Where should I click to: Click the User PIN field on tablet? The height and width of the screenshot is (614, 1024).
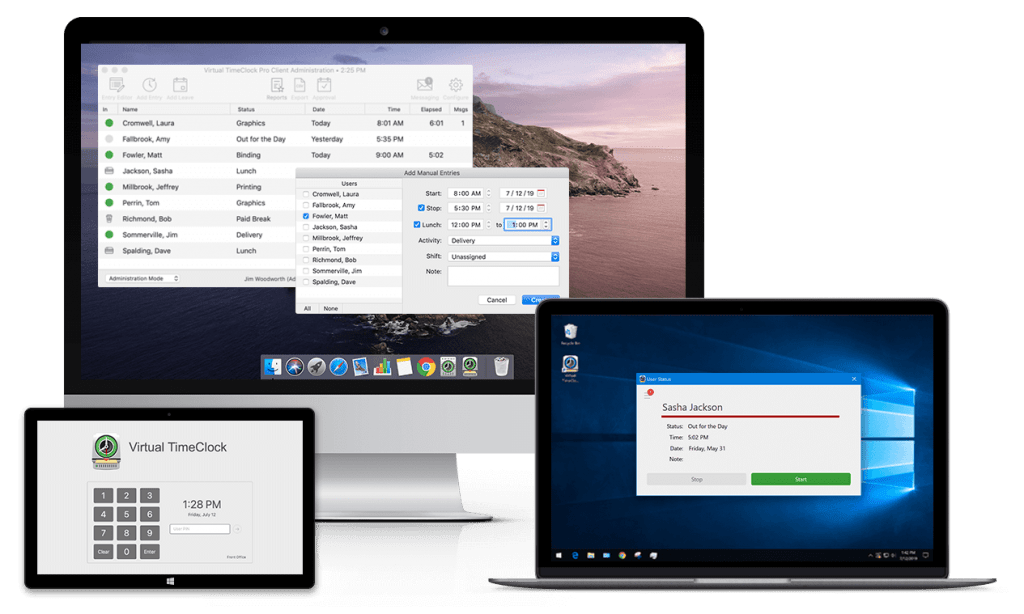[x=200, y=529]
